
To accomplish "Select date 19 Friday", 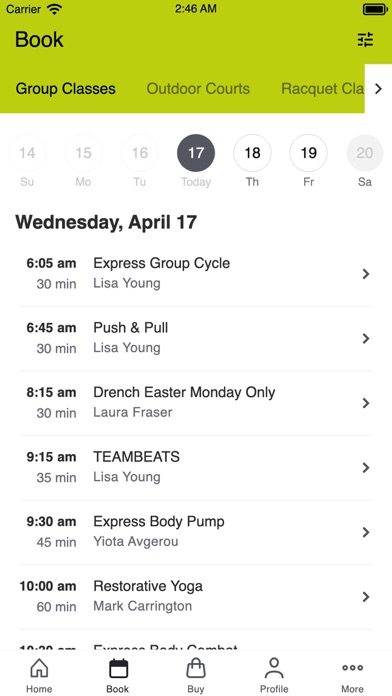I will (x=309, y=153).
